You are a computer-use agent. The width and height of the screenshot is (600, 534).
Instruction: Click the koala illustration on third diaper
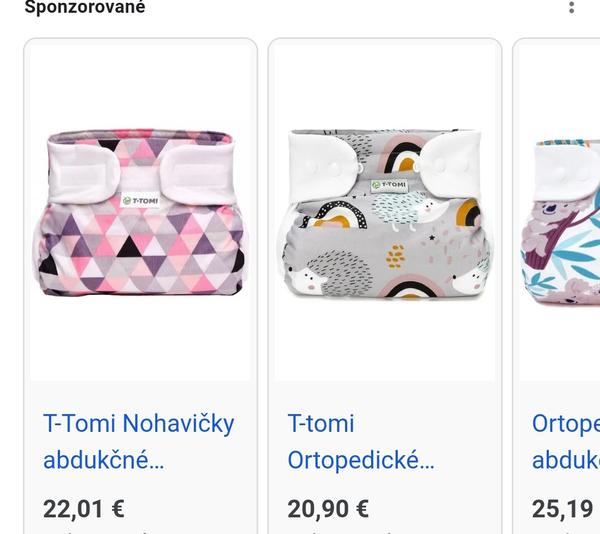click(555, 215)
